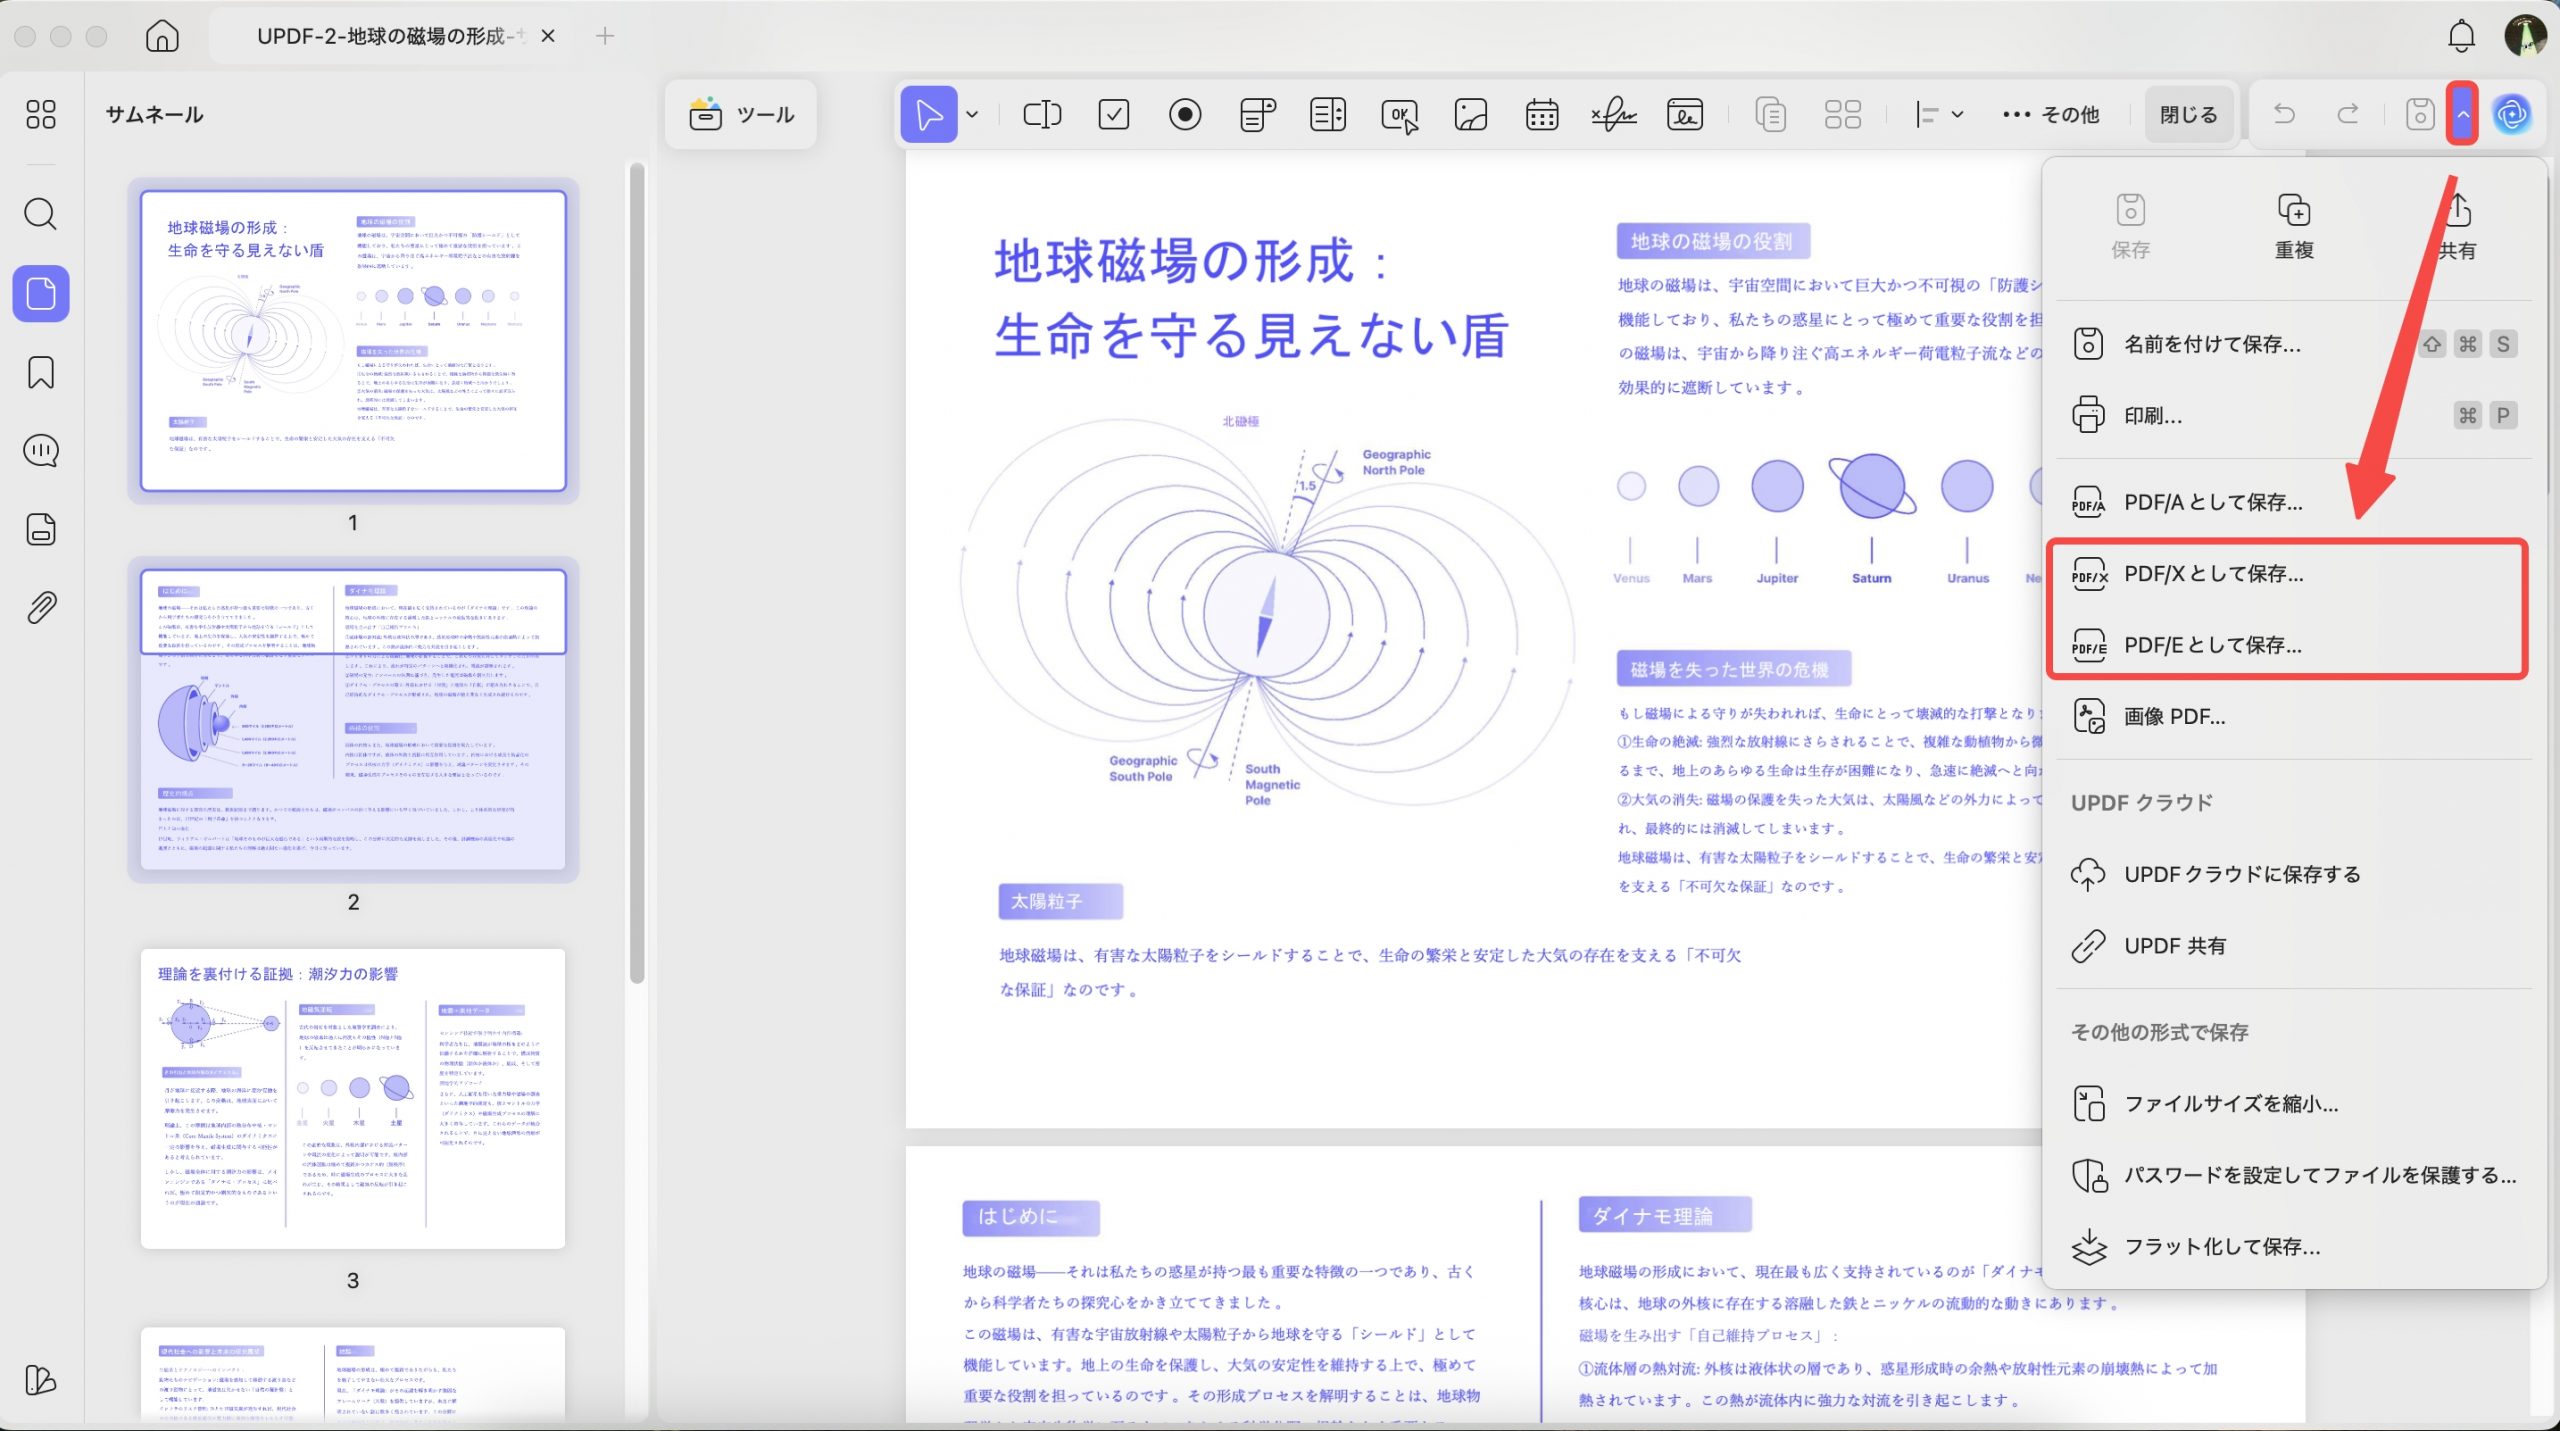Click the undo icon
This screenshot has width=2560, height=1431.
point(2285,114)
